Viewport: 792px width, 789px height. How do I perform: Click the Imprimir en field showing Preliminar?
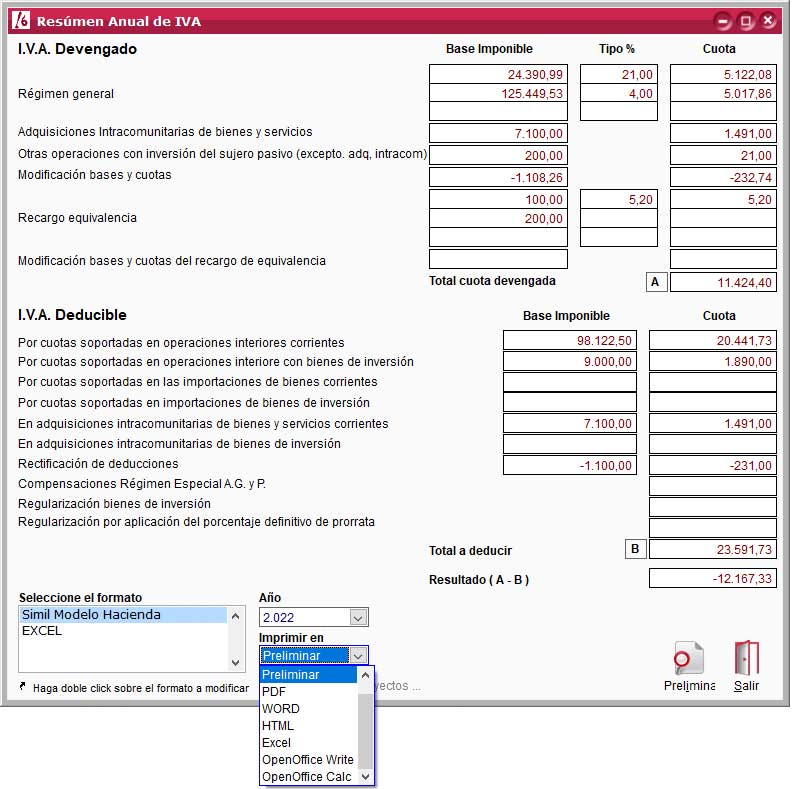point(305,656)
